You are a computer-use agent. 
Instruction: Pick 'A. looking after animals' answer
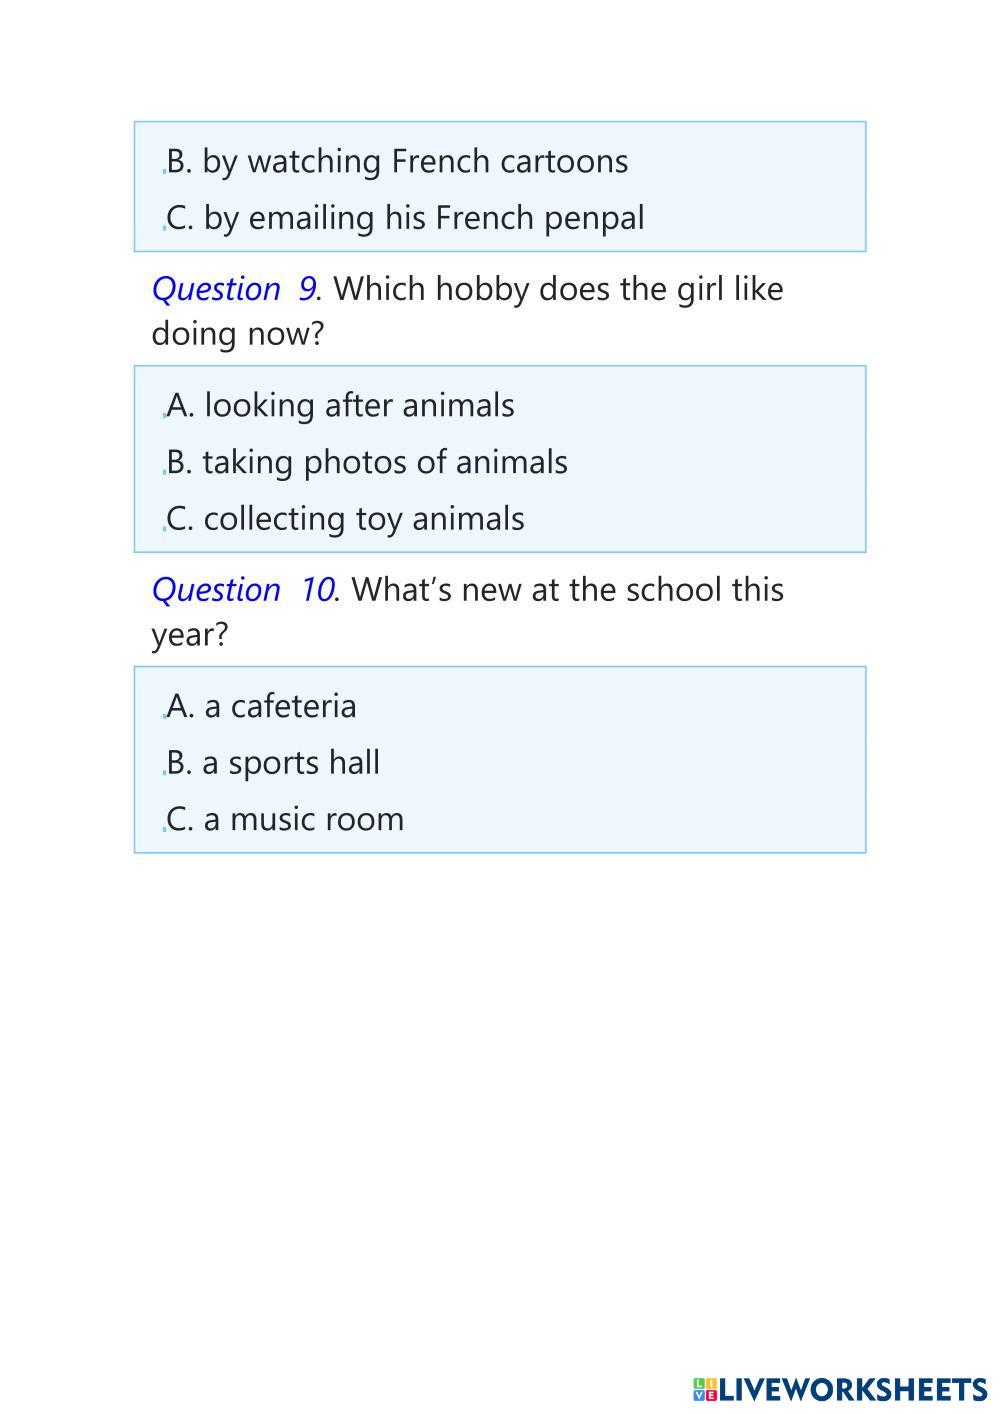point(340,406)
